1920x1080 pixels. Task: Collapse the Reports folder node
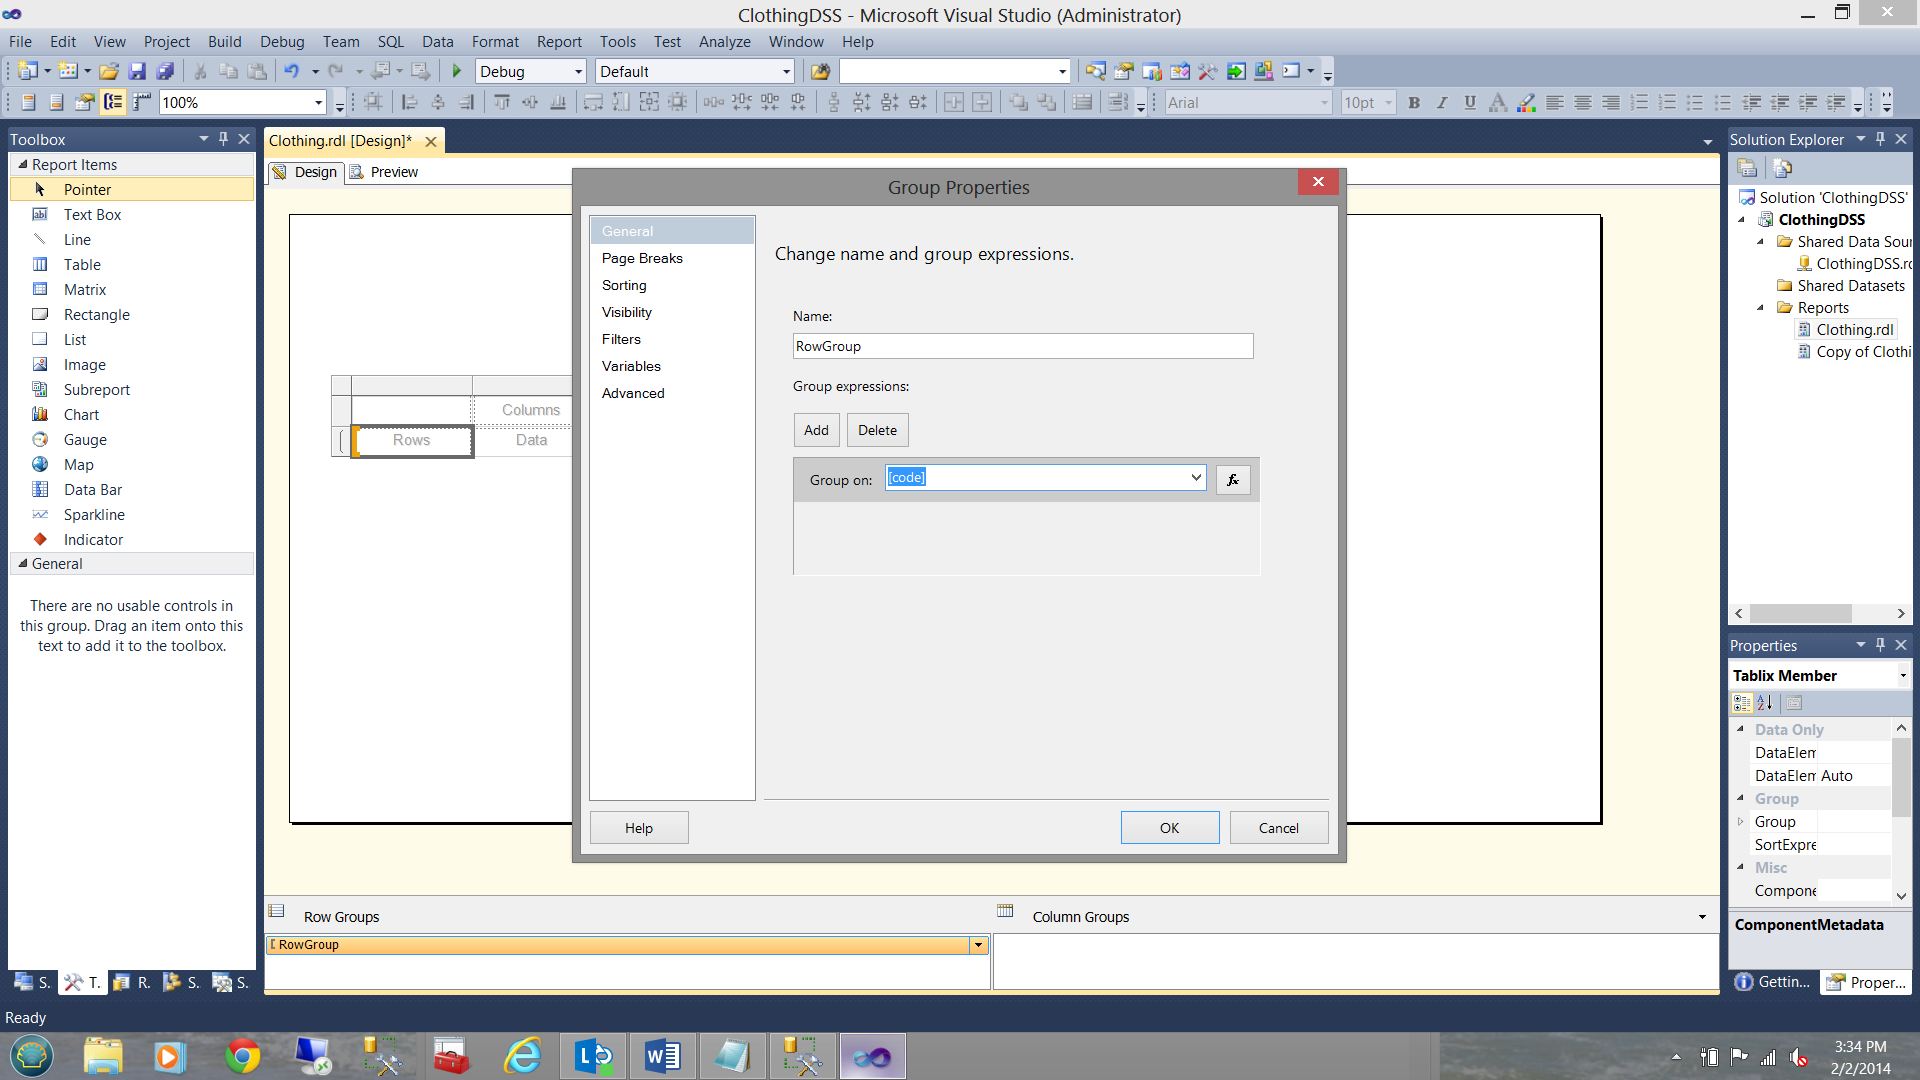click(1761, 308)
